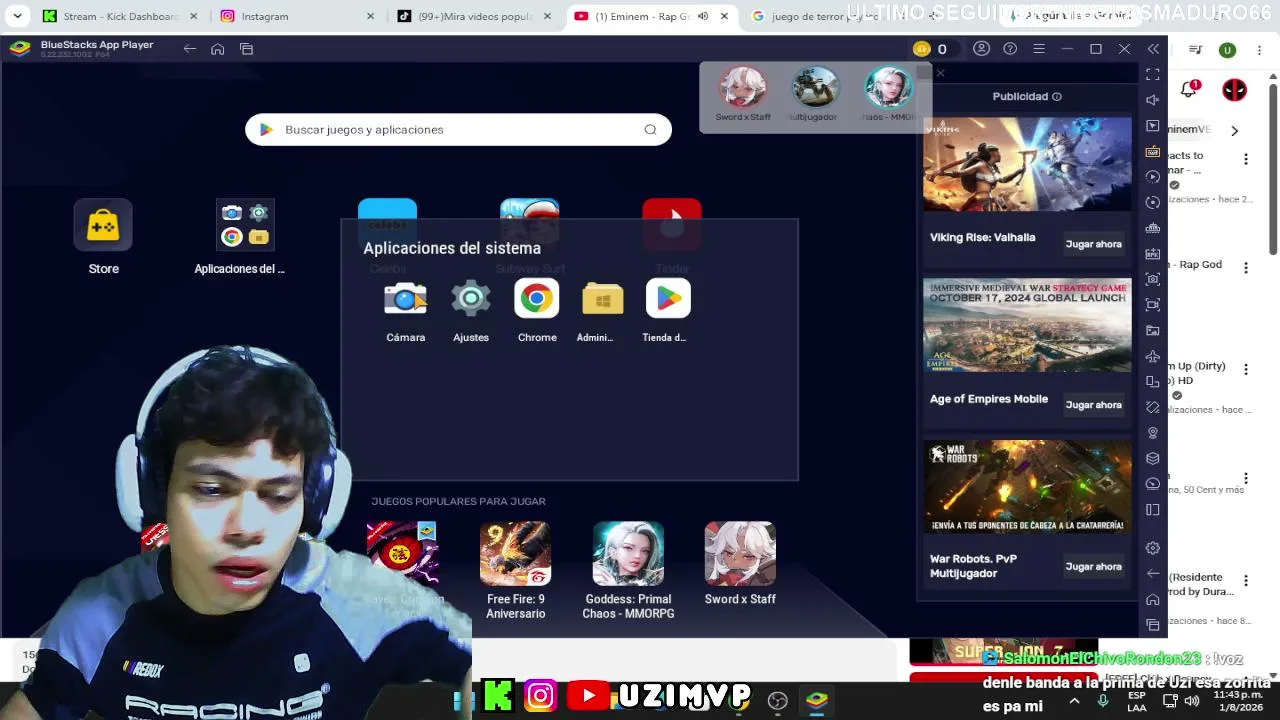Open the Viking Rise: Valhalla ad banner
Image resolution: width=1280 pixels, height=720 pixels.
click(x=1027, y=164)
